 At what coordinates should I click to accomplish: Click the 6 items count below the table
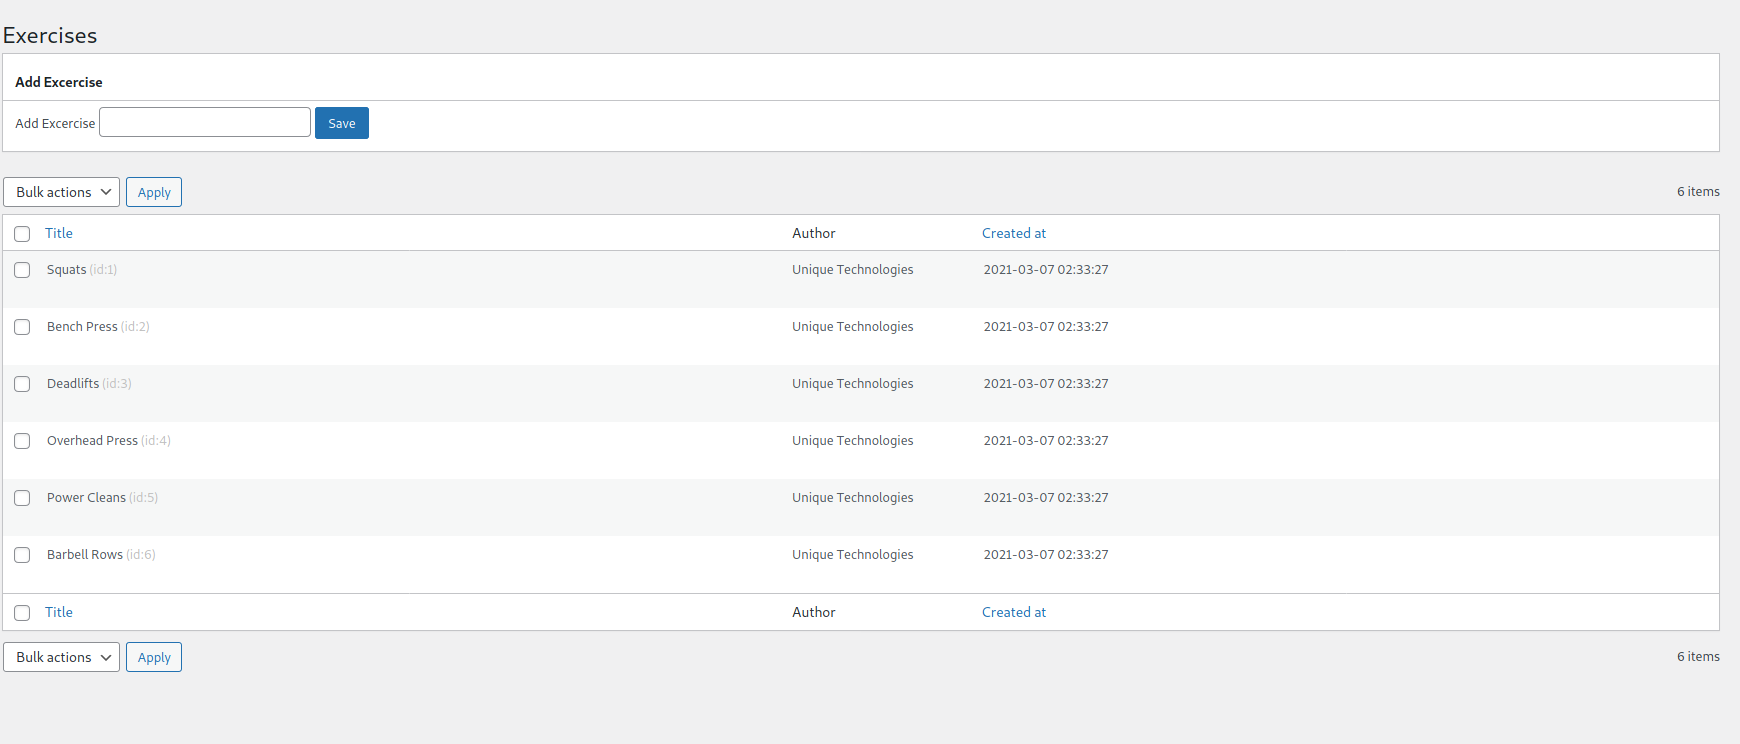(x=1698, y=657)
